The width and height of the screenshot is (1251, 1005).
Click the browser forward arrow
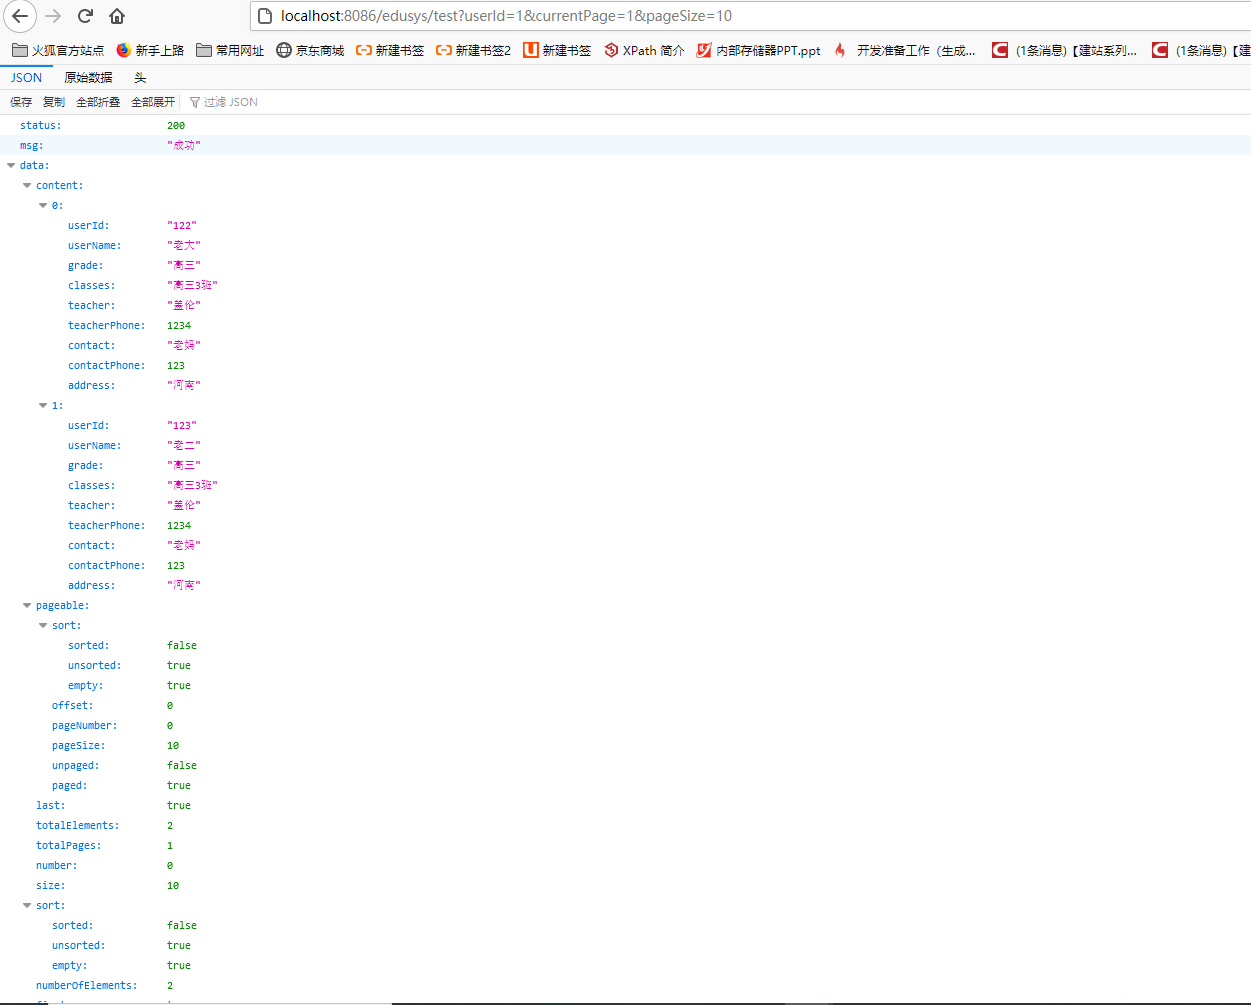coord(53,16)
